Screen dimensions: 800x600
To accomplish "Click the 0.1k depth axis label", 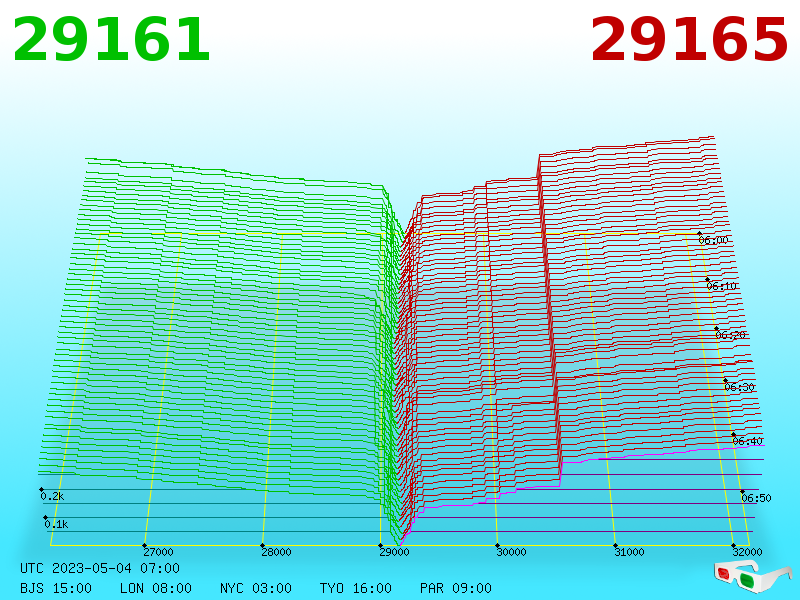I will click(x=56, y=524).
